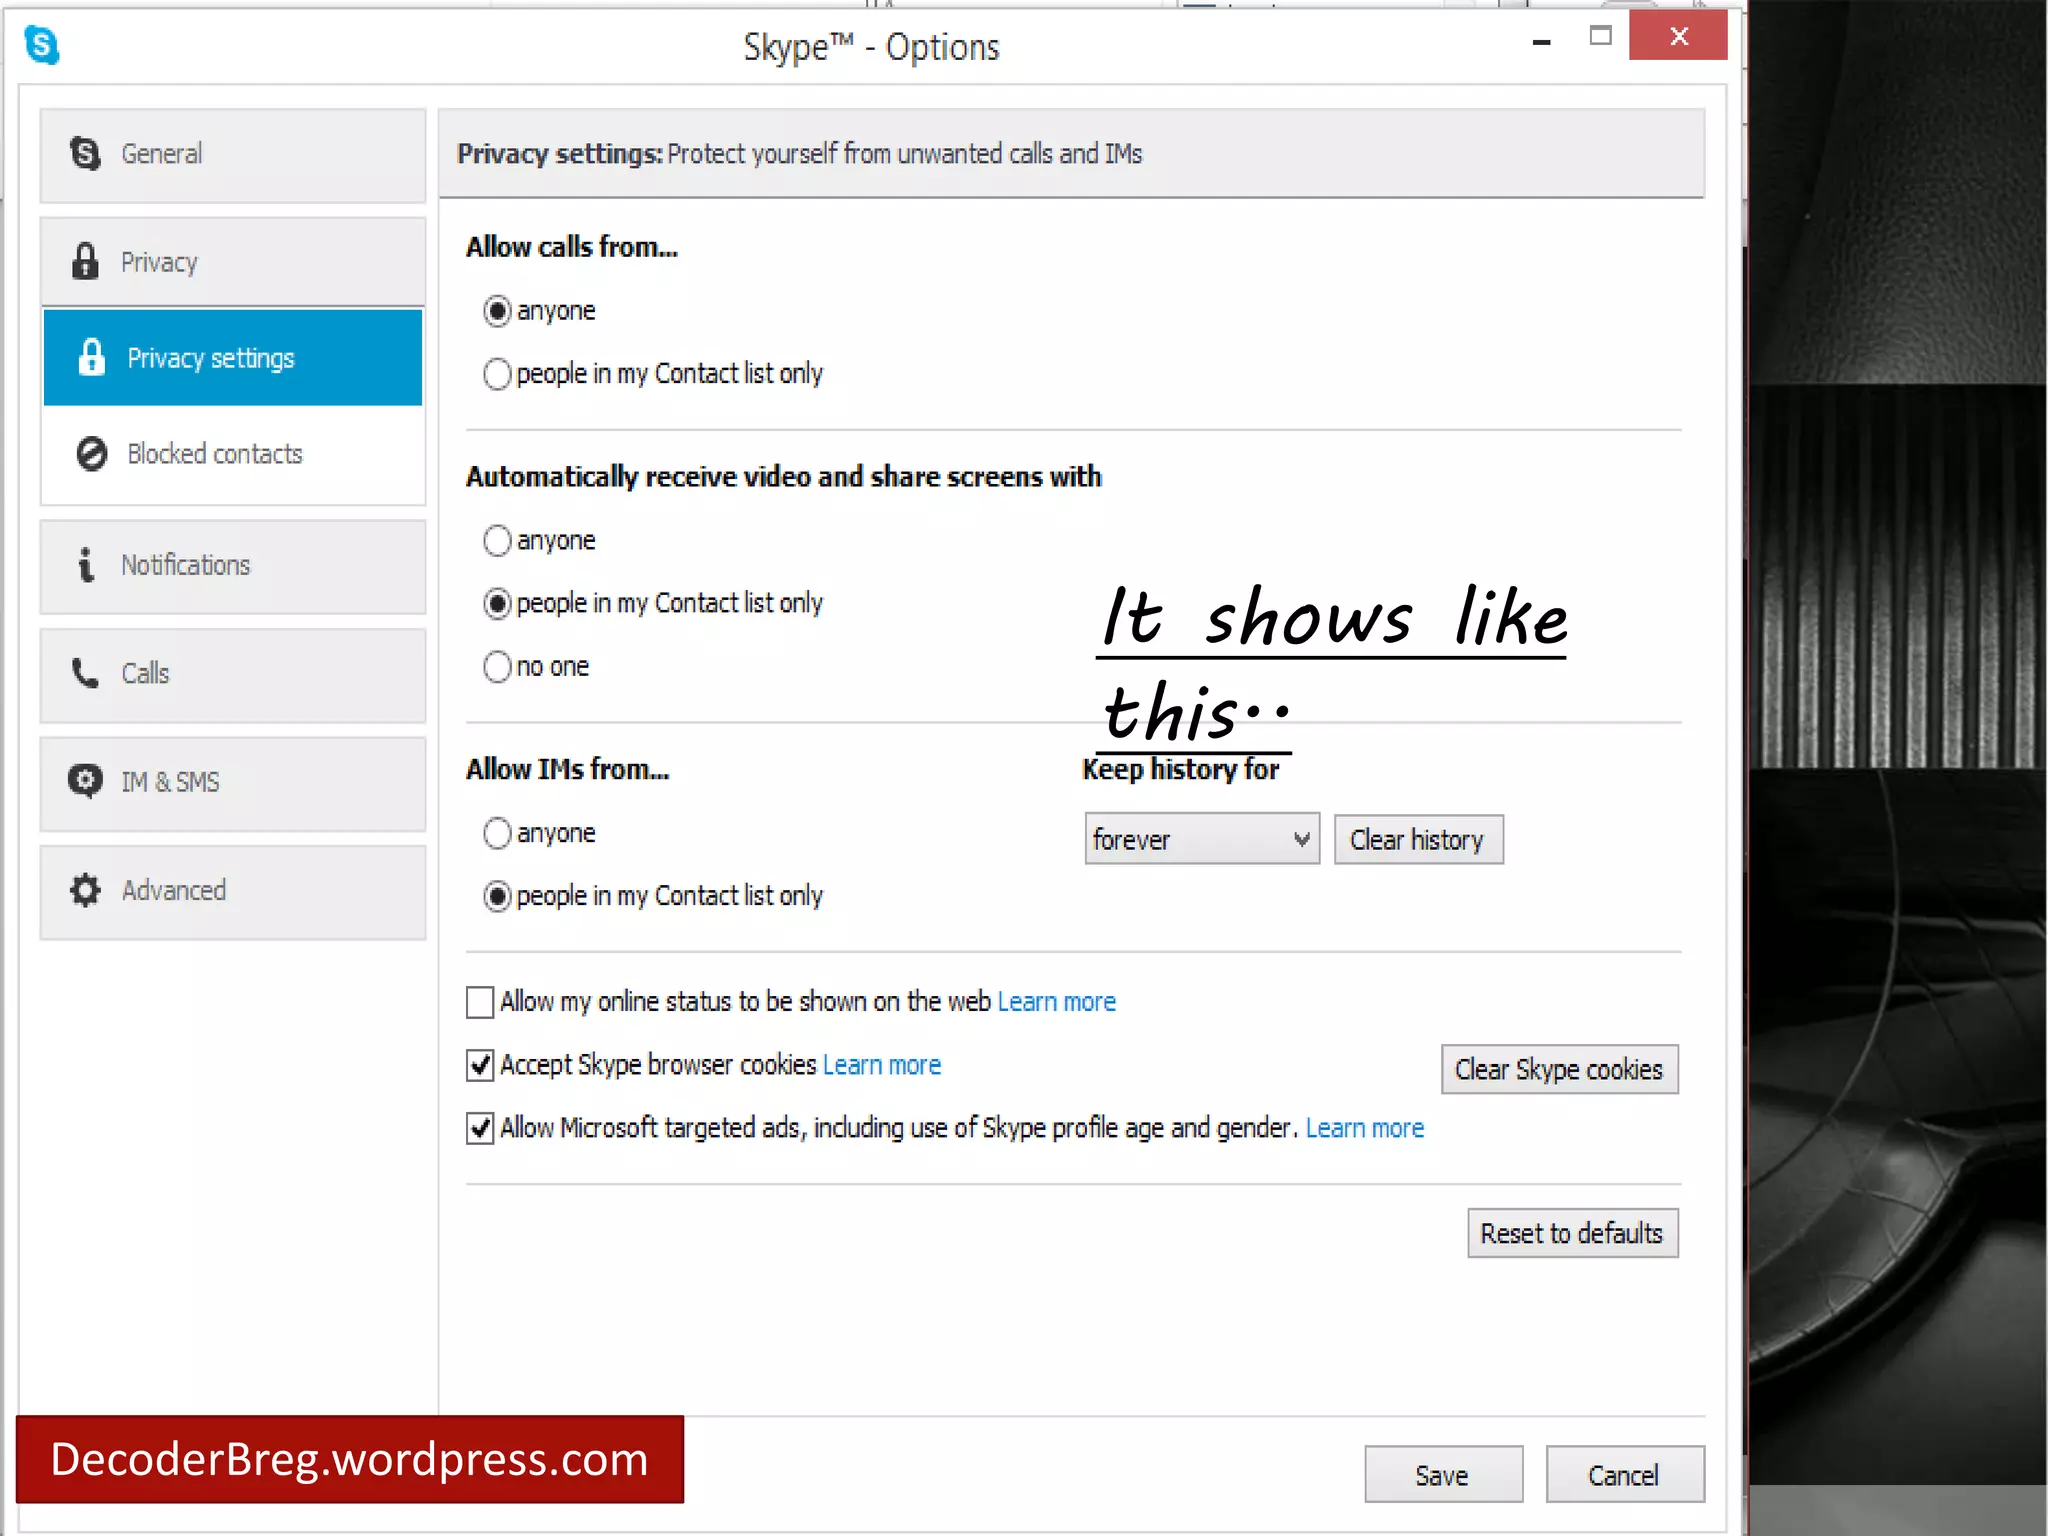Image resolution: width=2048 pixels, height=1536 pixels.
Task: Select 'no one' for automatic video
Action: 497,667
